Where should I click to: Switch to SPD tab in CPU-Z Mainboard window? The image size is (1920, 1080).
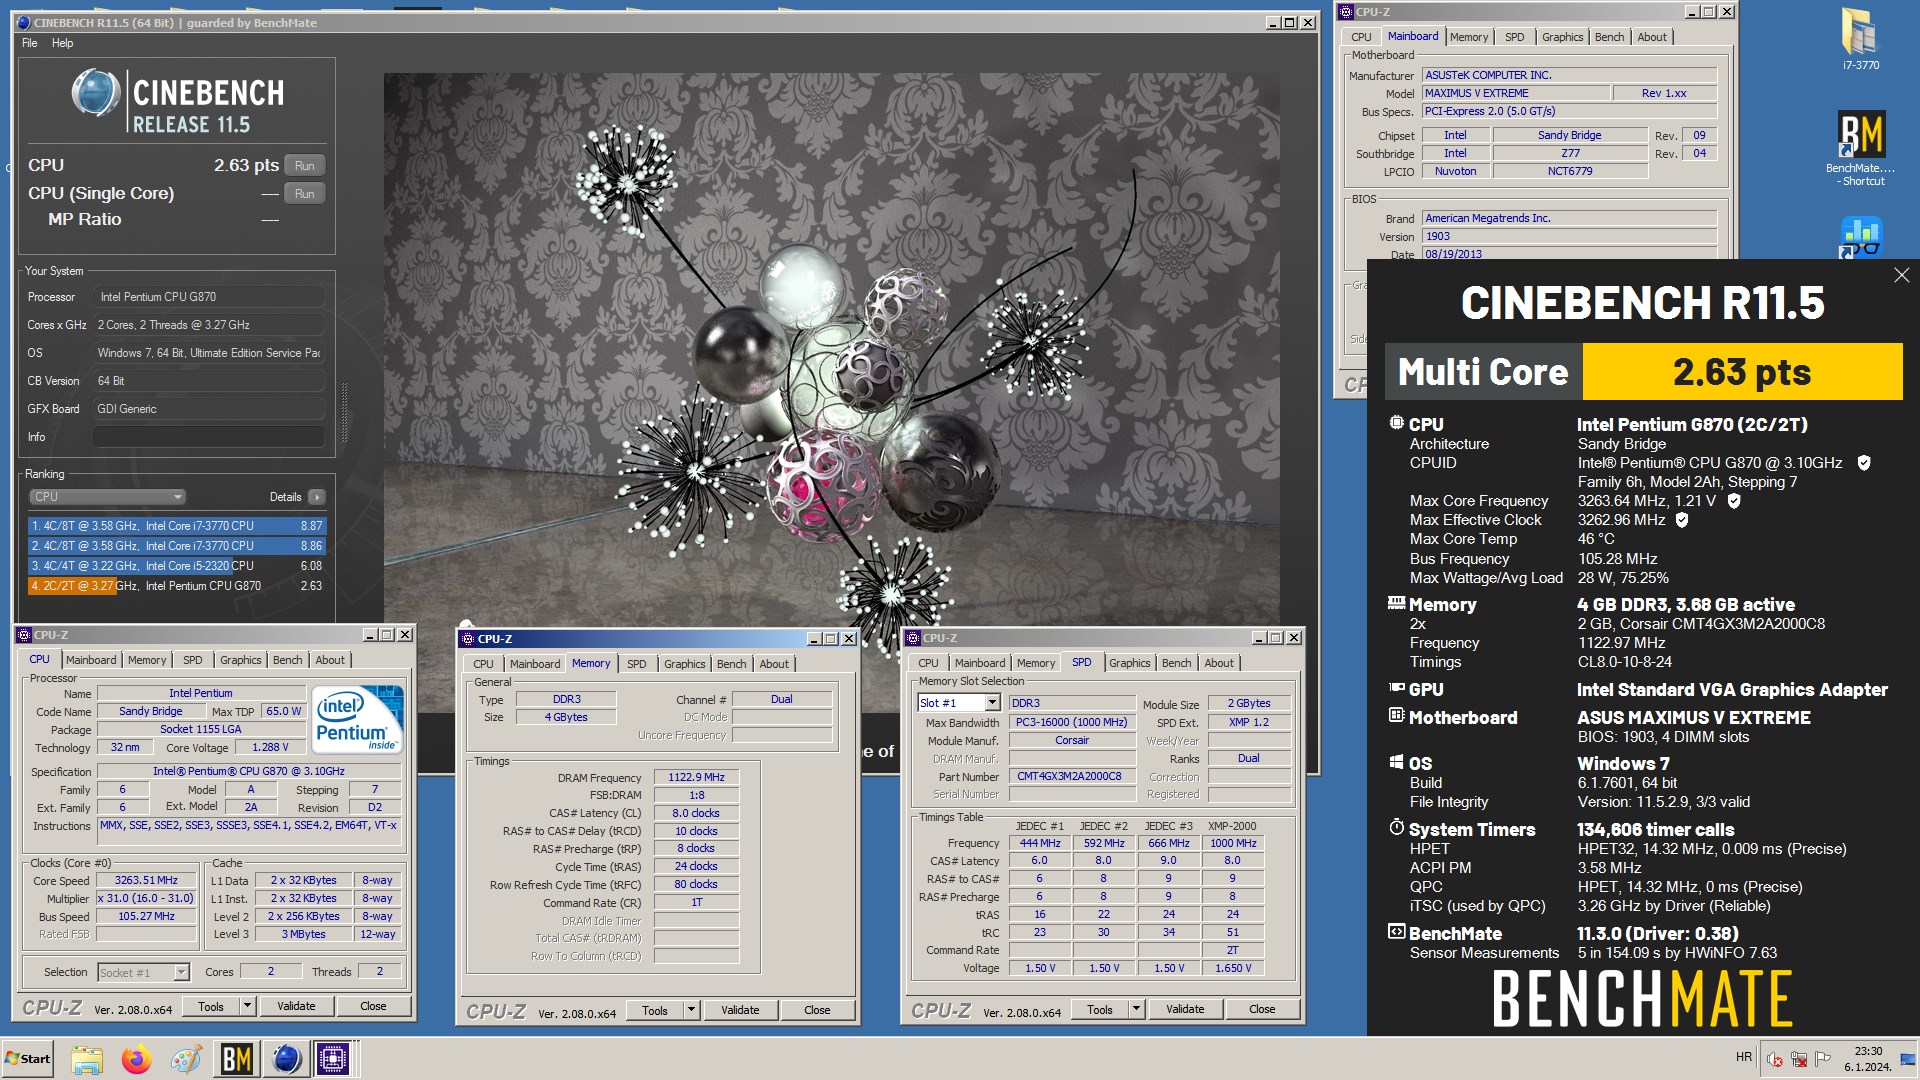coord(1514,37)
